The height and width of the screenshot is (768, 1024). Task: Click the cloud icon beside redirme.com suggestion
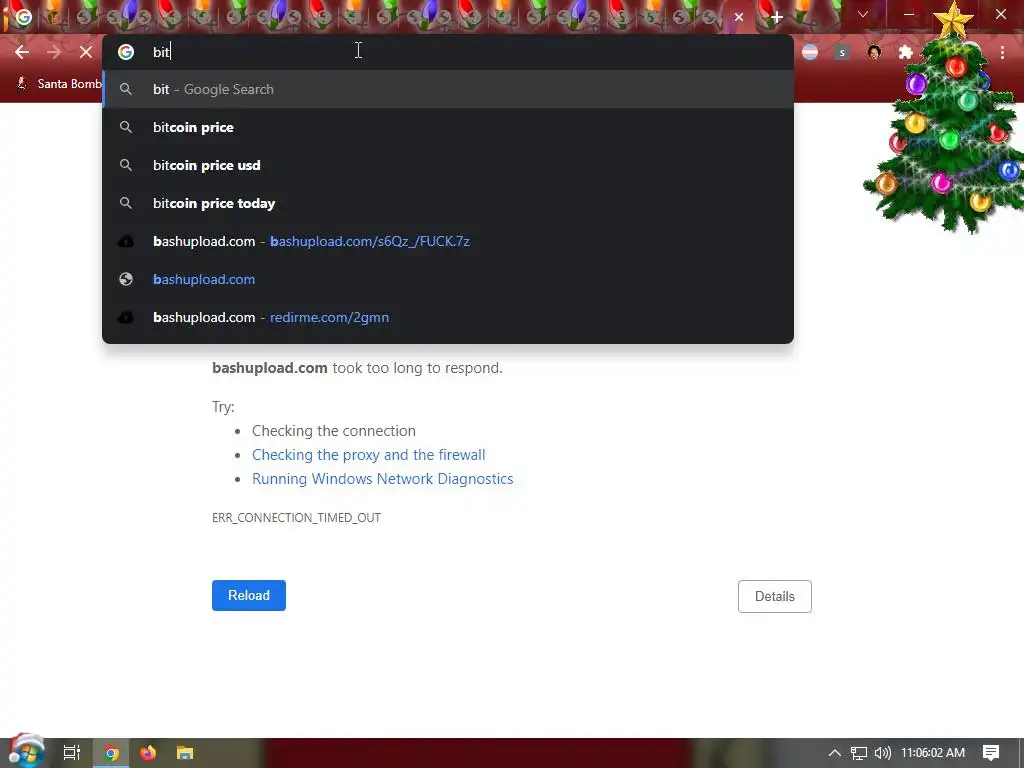(126, 317)
